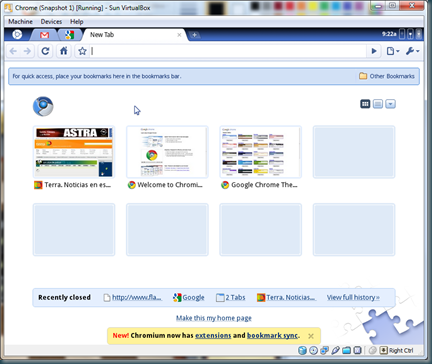Viewport: 432px width, 364px height.
Task: Open the extensions link in notification
Action: pyautogui.click(x=213, y=335)
